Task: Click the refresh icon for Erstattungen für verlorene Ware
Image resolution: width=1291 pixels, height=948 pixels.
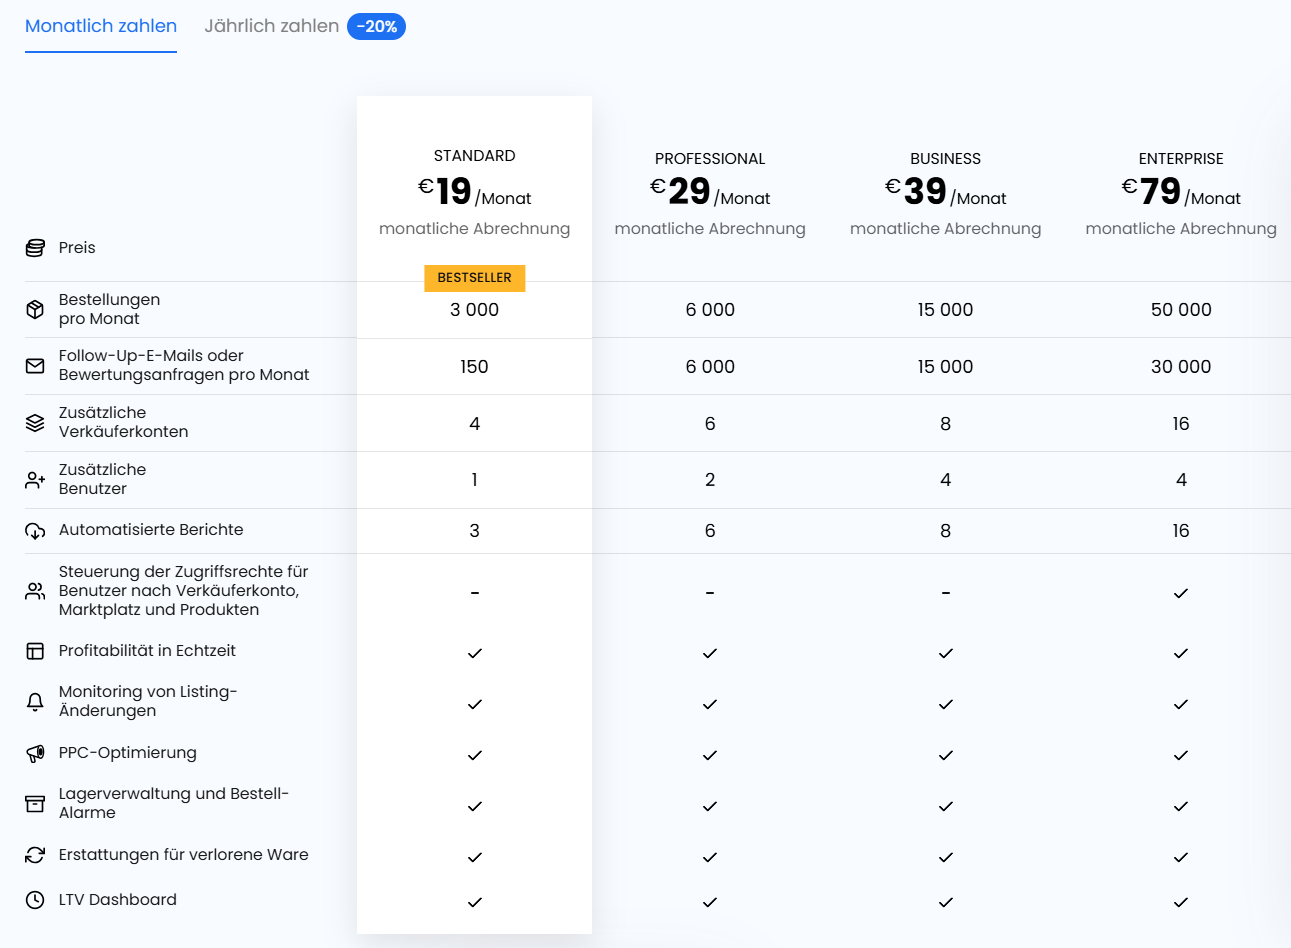Action: [x=35, y=855]
